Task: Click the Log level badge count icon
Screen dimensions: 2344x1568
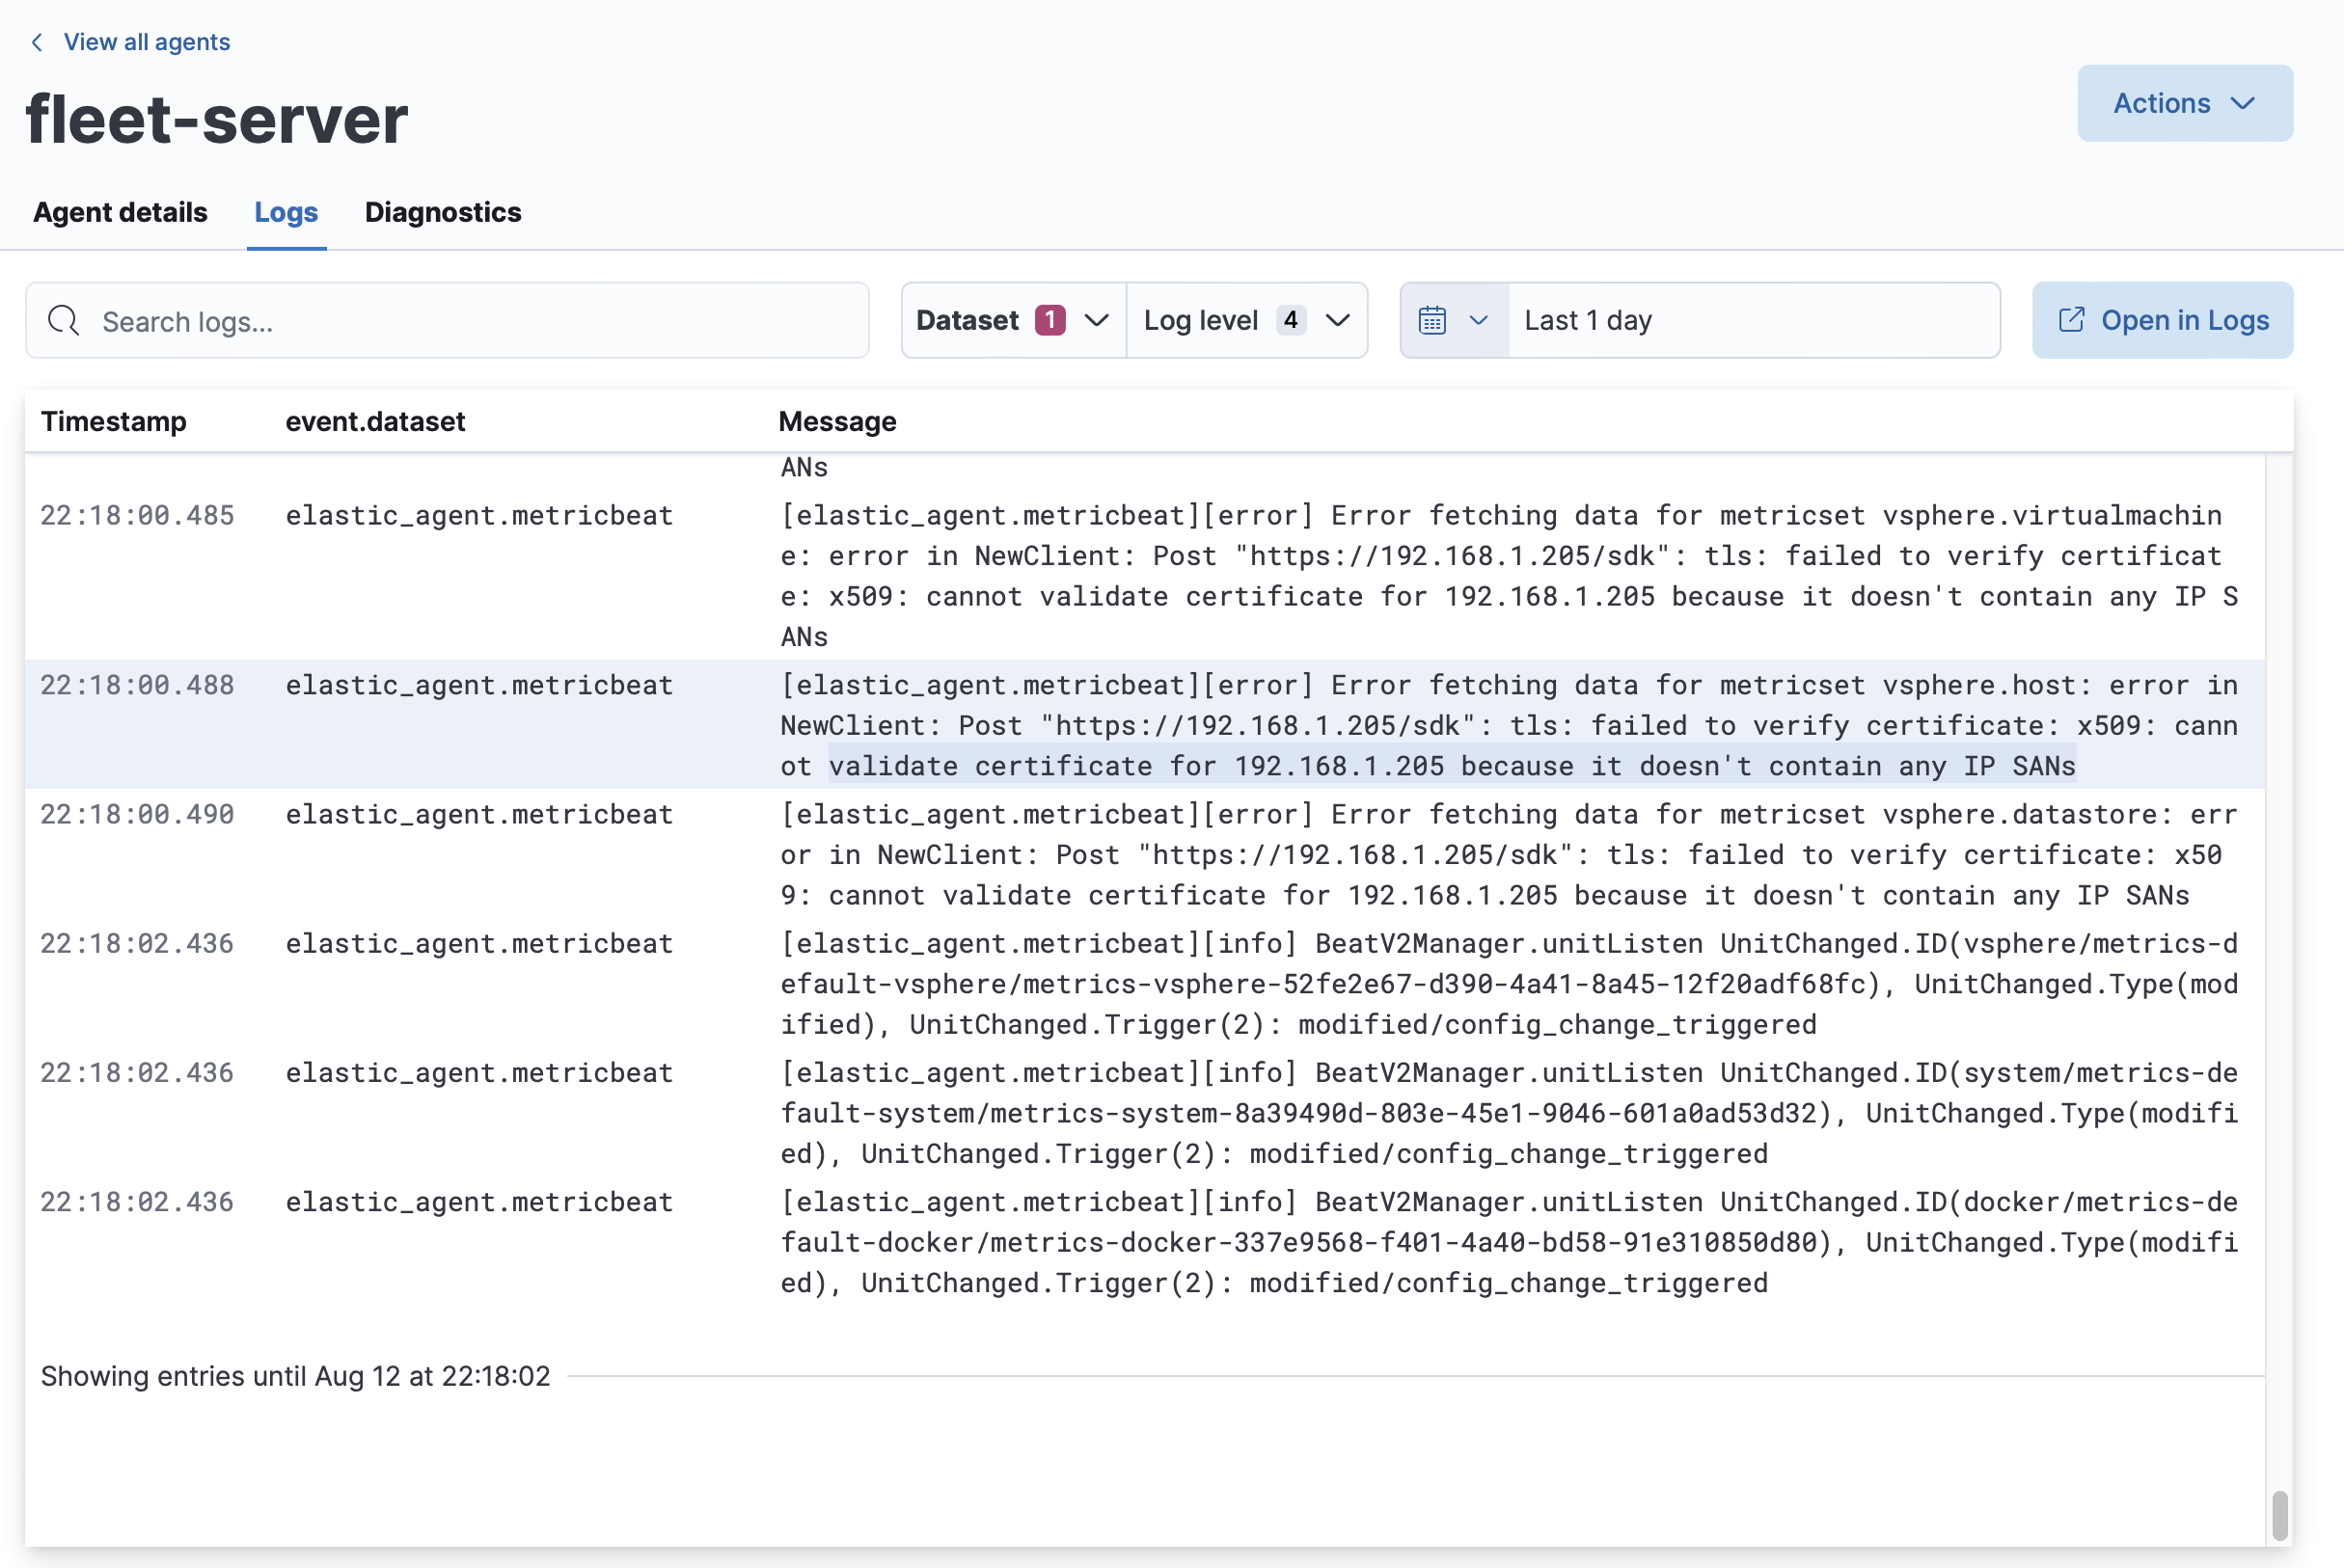Action: point(1290,320)
